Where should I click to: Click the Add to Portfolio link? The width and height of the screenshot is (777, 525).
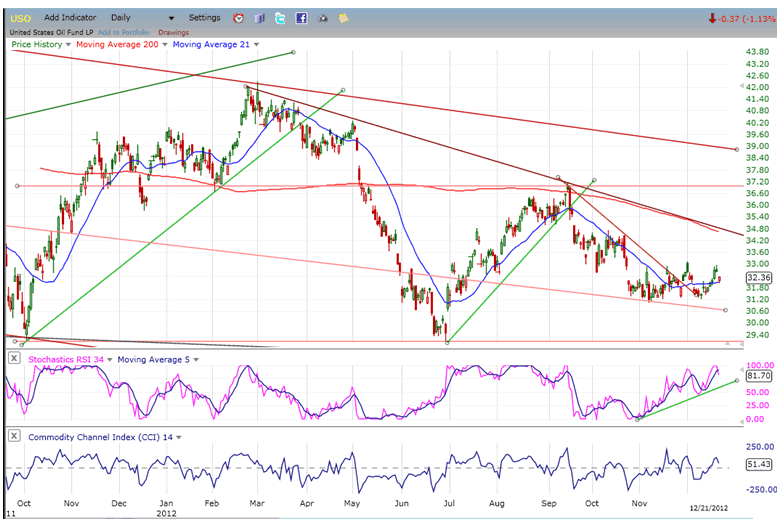coord(124,32)
